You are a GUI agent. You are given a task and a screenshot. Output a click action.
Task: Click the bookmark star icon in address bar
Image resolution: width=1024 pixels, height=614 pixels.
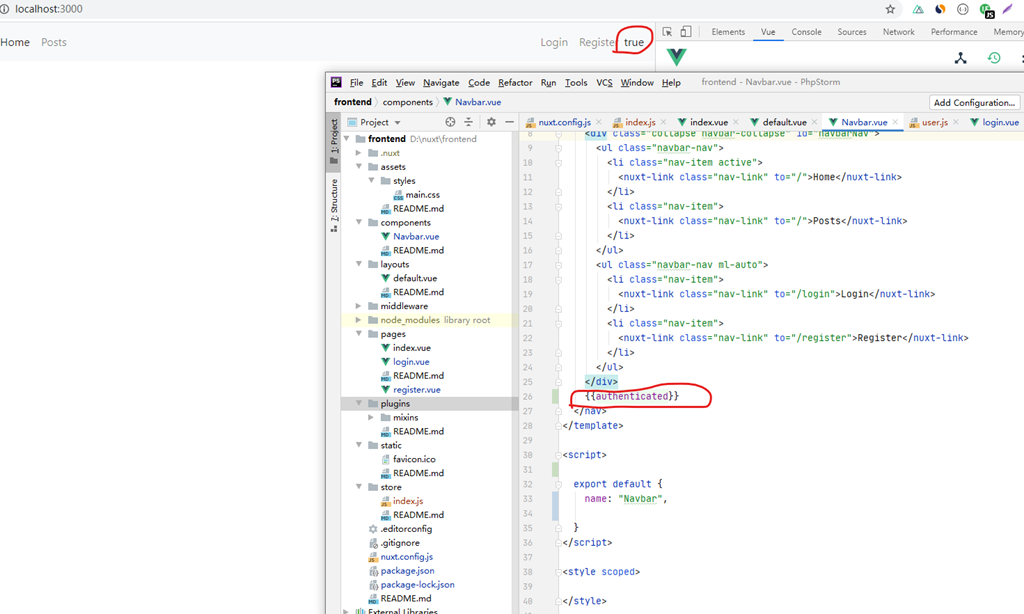tap(890, 9)
